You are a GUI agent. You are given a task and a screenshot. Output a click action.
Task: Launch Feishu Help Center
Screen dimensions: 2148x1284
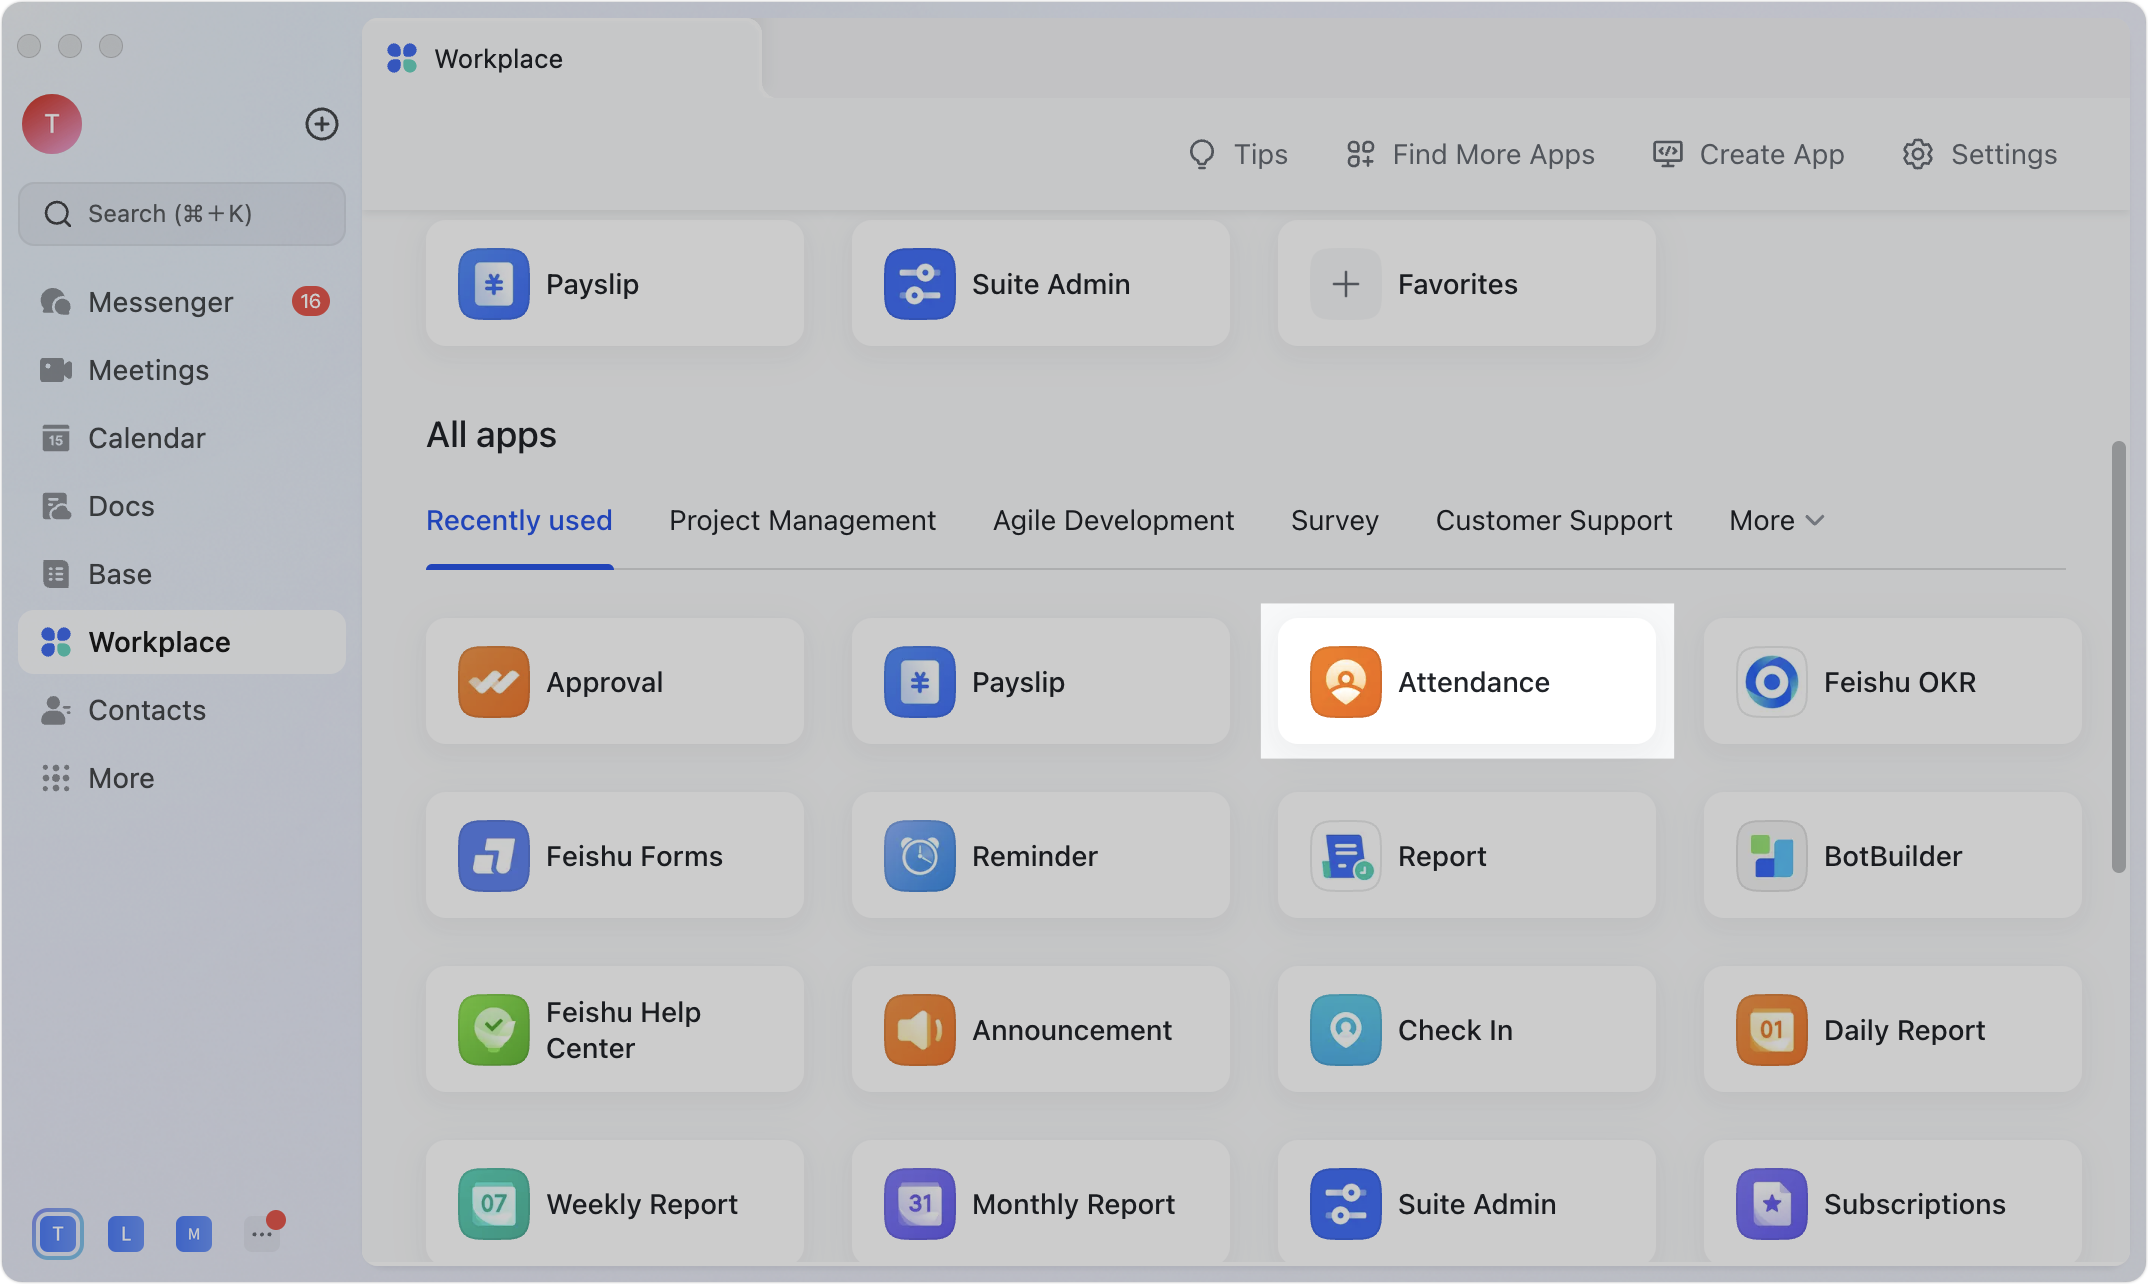[x=614, y=1029]
